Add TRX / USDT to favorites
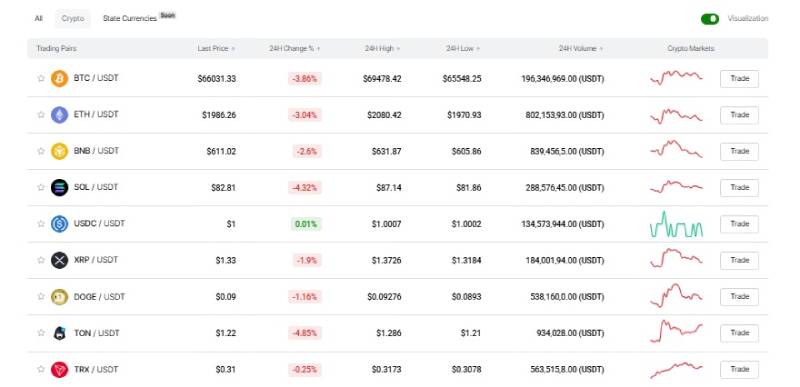This screenshot has height=387, width=800. (41, 369)
